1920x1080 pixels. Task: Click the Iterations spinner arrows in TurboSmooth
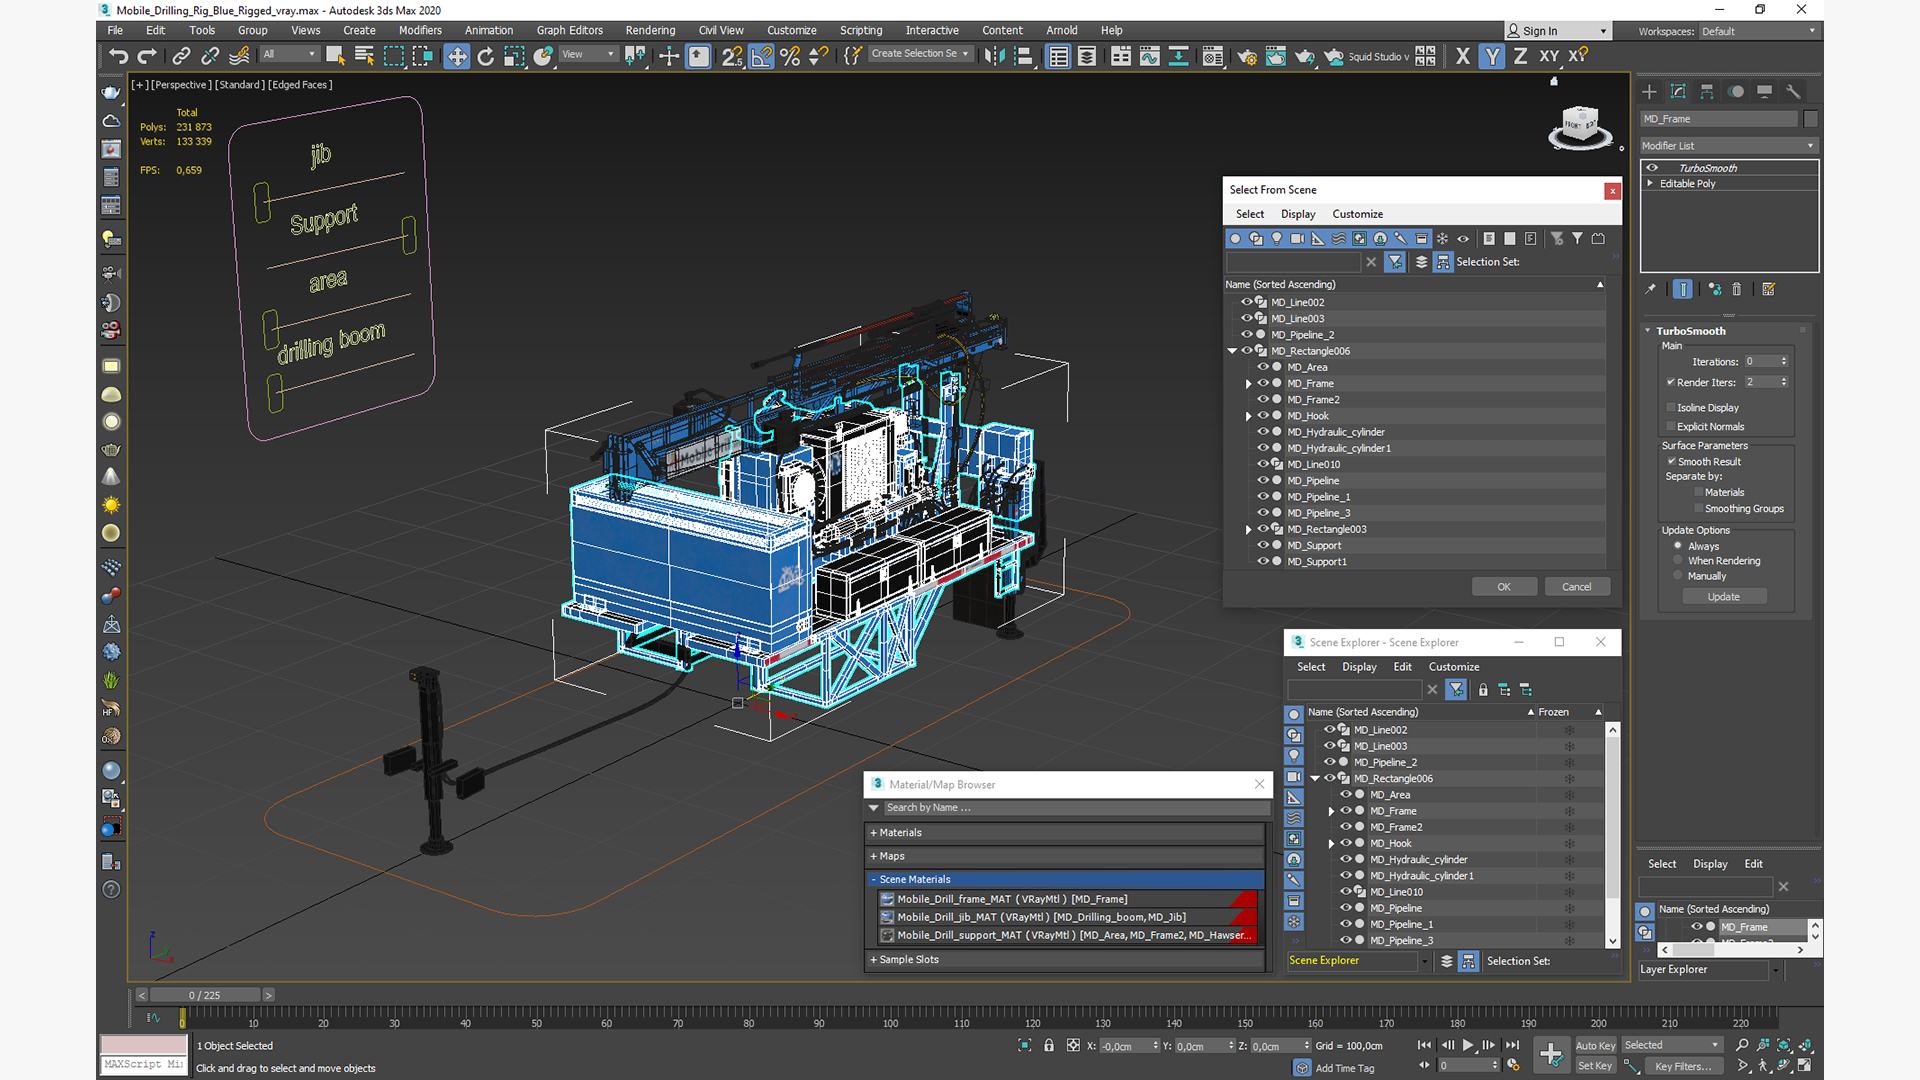click(x=1784, y=361)
